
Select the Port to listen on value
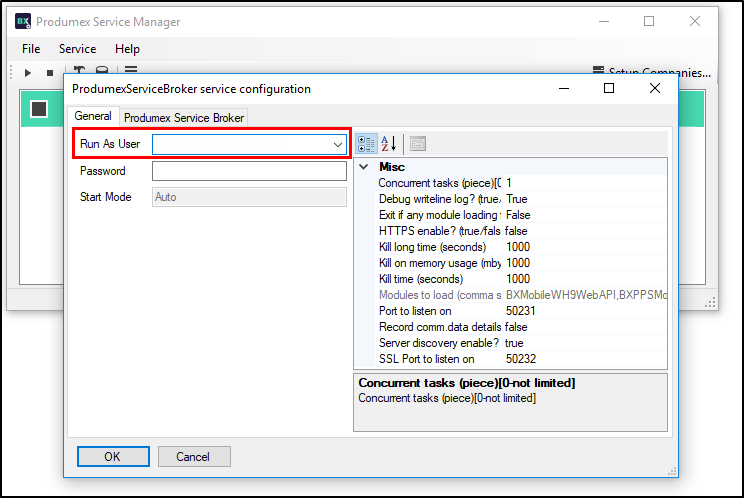click(x=584, y=311)
